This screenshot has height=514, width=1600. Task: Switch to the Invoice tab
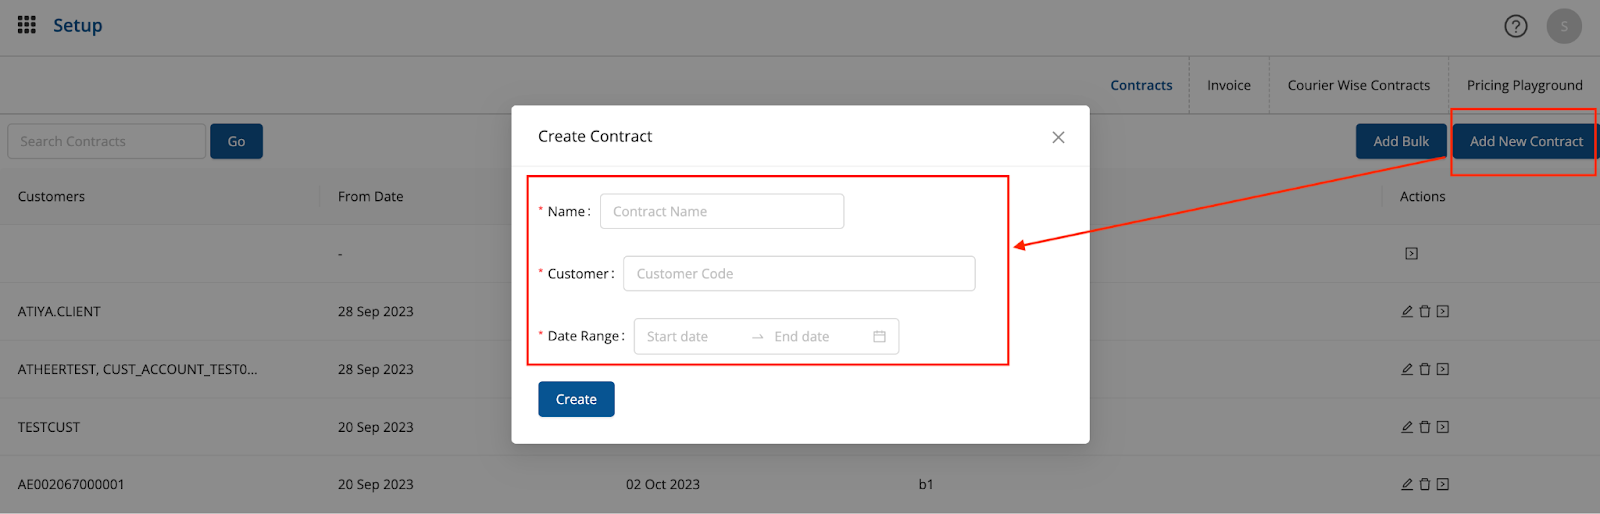[1228, 86]
